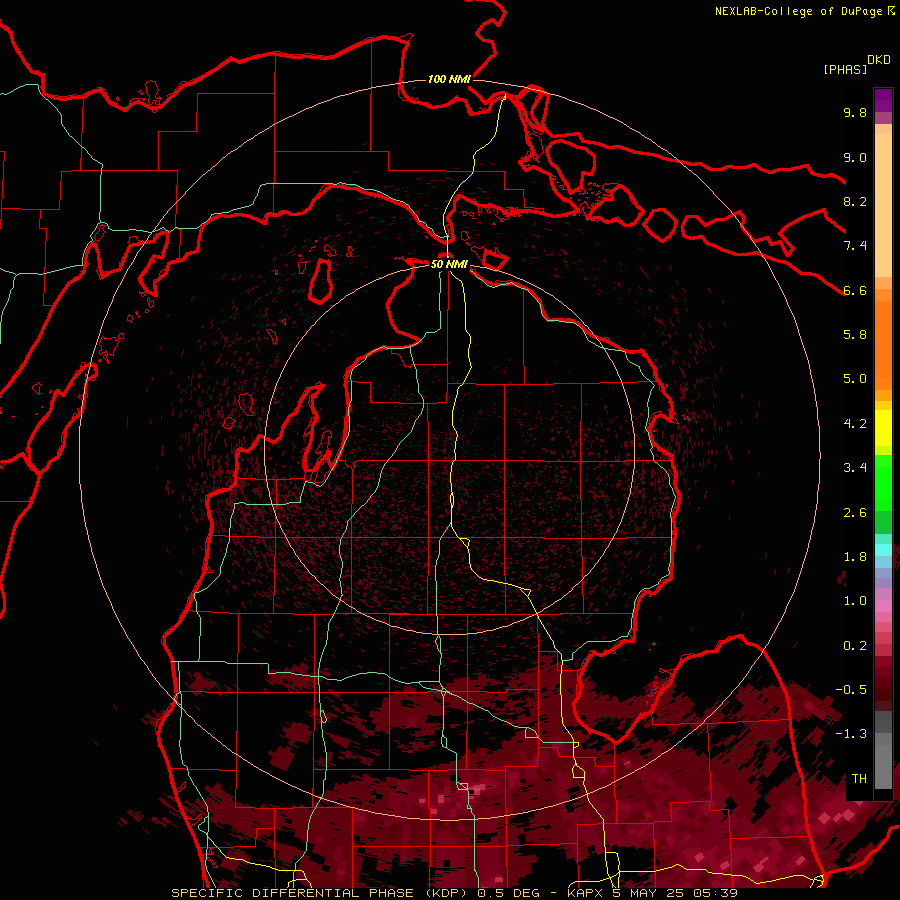This screenshot has height=900, width=900.
Task: Click the NEXLAB-College of DuPage watermark text
Action: [798, 11]
